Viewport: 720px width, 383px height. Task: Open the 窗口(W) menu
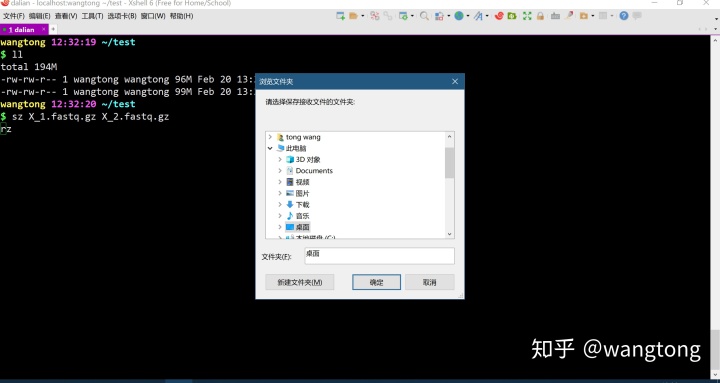153,16
